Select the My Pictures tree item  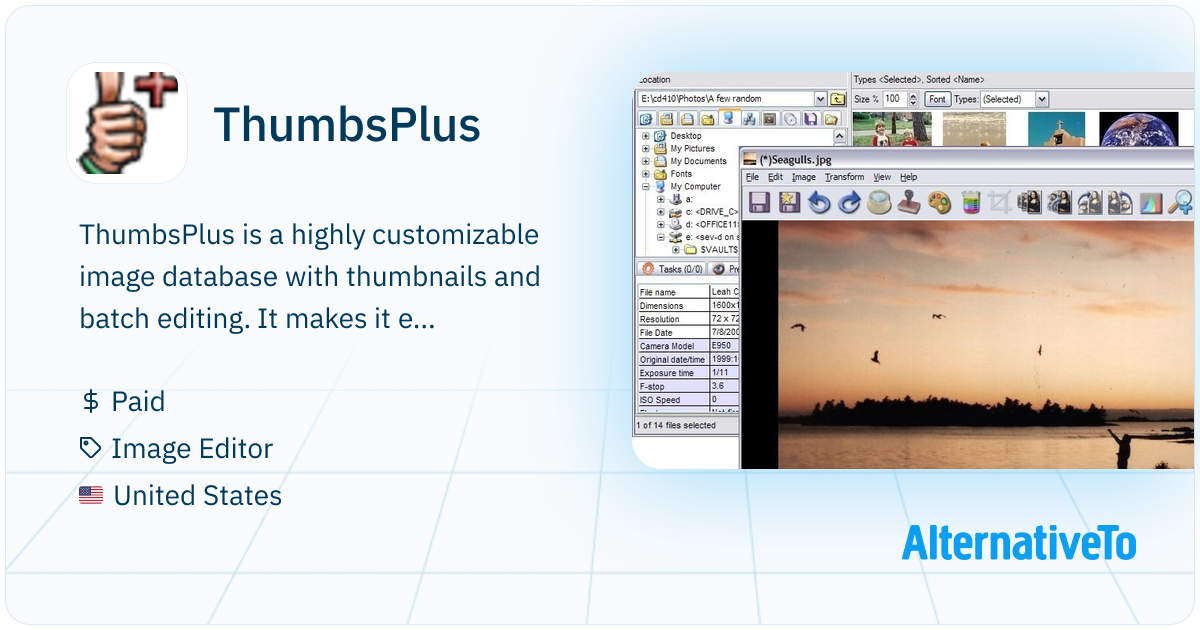pos(692,149)
